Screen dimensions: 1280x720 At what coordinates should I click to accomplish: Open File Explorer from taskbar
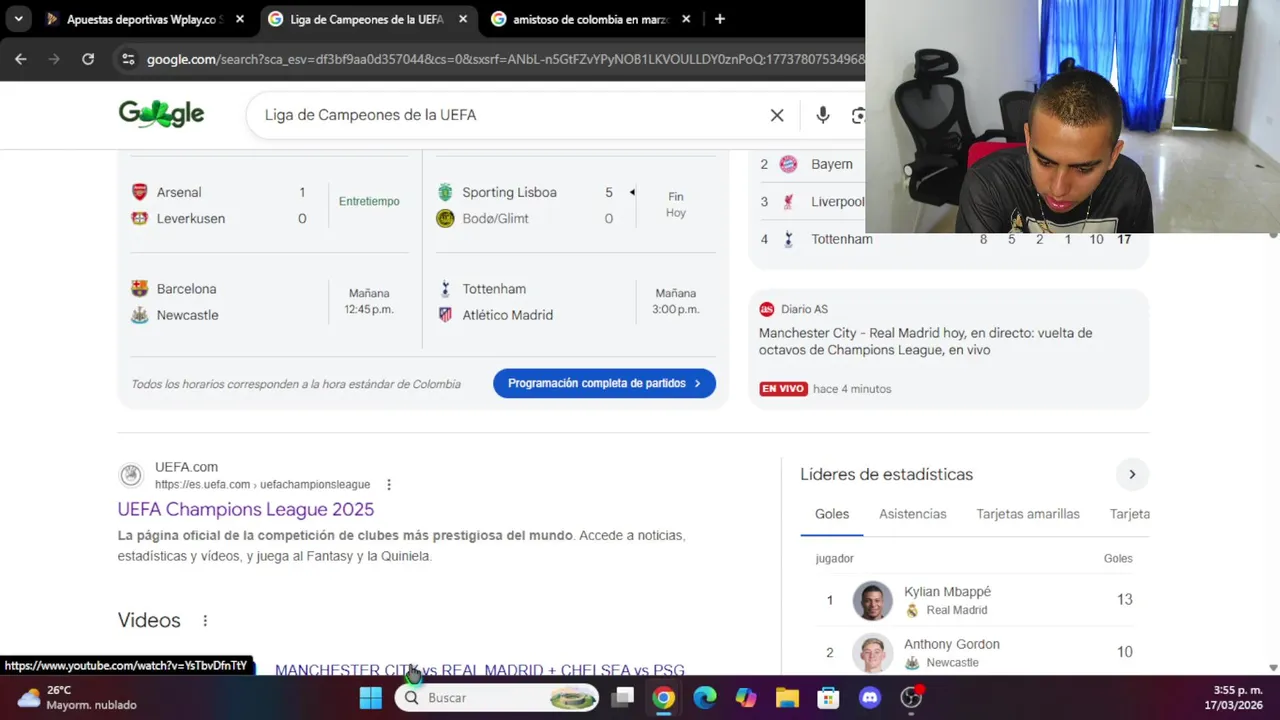[x=787, y=698]
